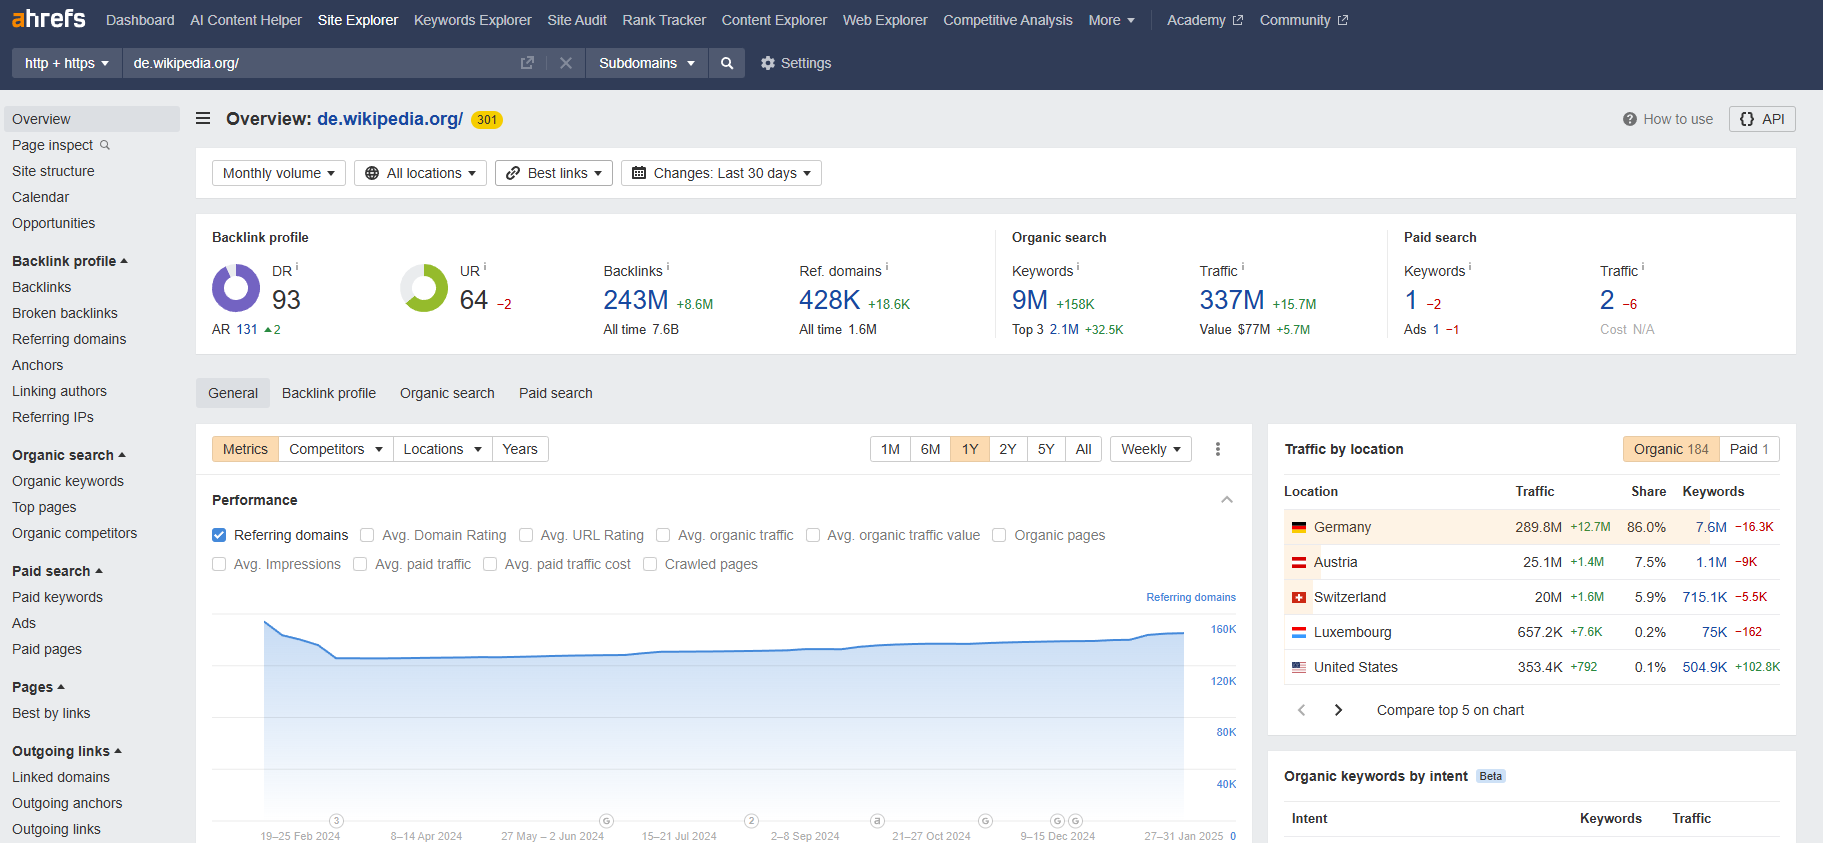1823x843 pixels.
Task: Open Referring domains in sidebar
Action: click(69, 339)
